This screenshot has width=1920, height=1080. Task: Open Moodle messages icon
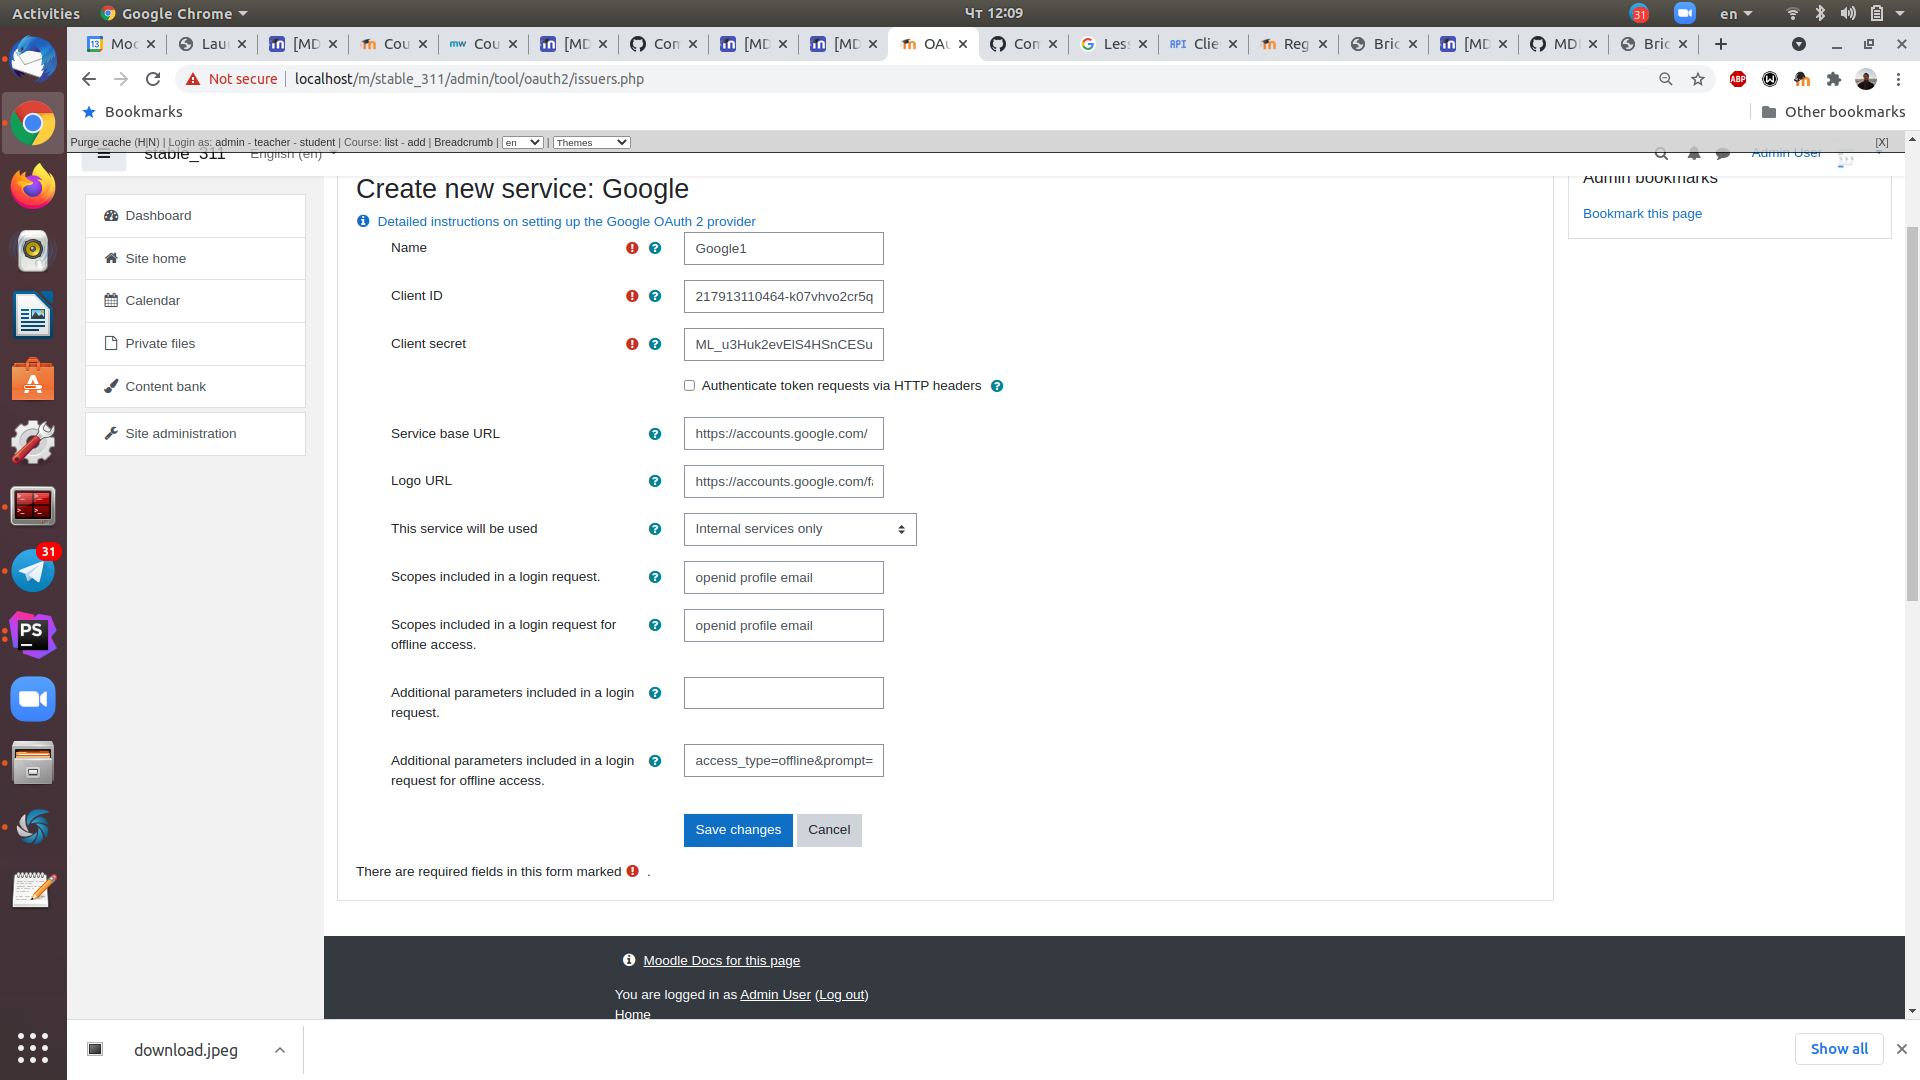click(x=1723, y=154)
